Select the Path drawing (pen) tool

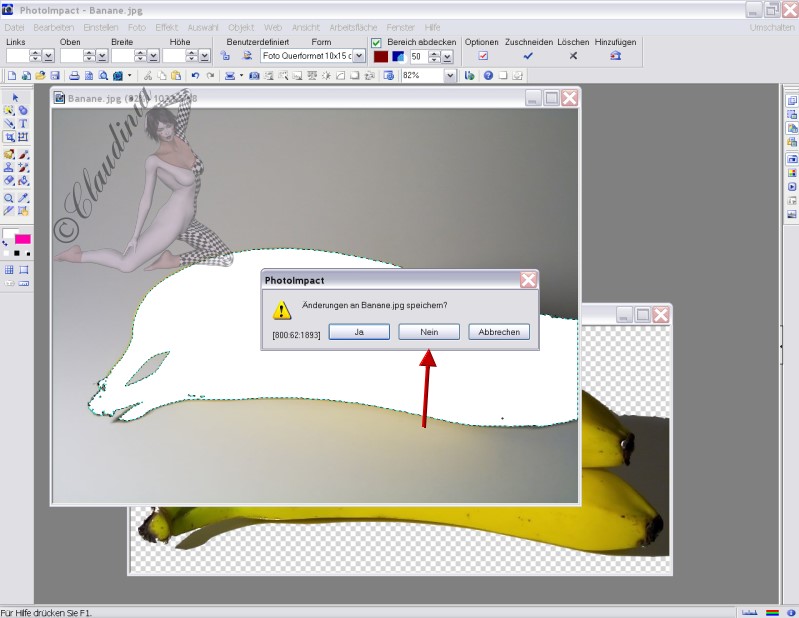pos(9,123)
